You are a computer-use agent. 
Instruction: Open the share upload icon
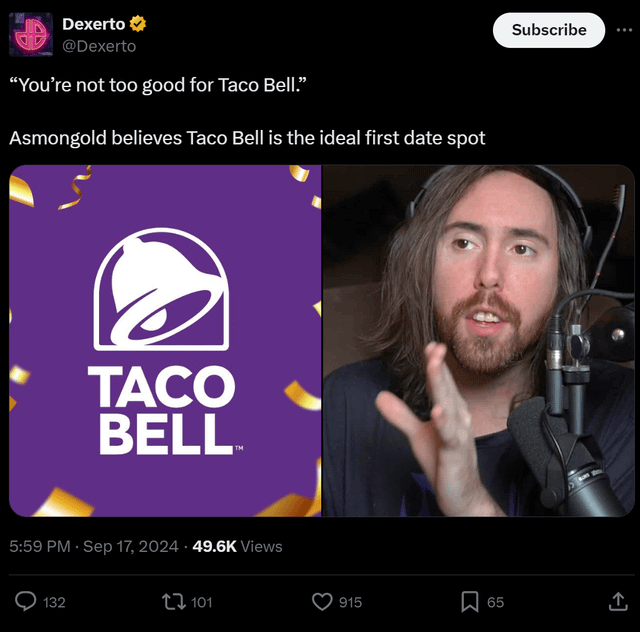point(618,601)
